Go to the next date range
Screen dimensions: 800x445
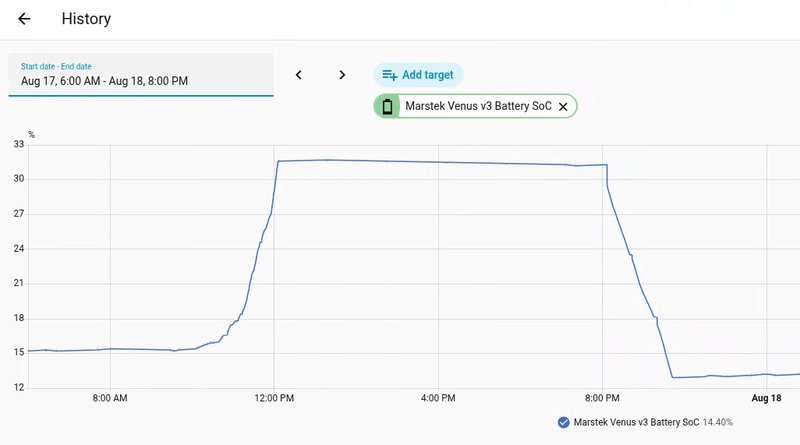tap(342, 75)
